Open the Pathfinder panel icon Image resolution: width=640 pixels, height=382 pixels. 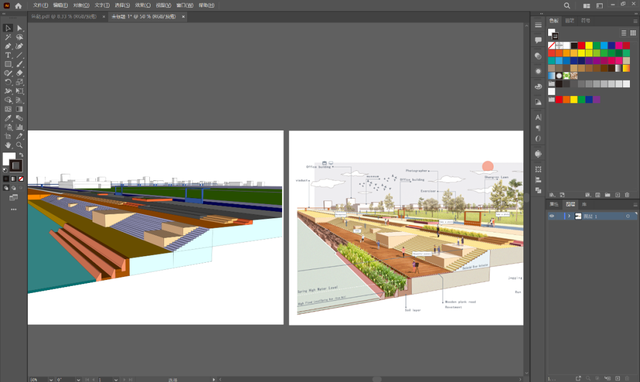pos(538,190)
